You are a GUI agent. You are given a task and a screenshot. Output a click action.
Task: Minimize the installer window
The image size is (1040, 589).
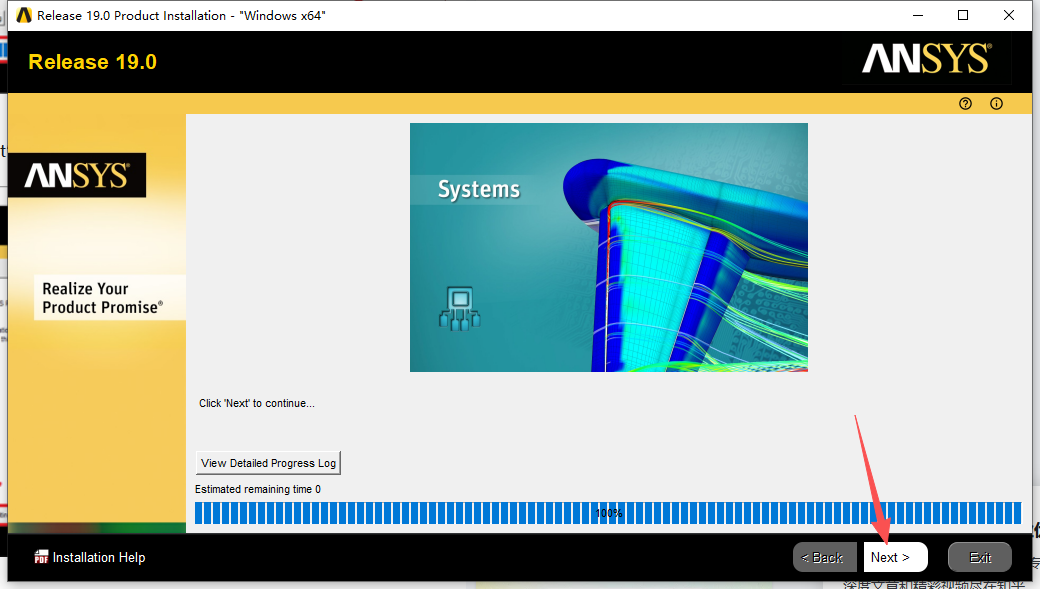[917, 15]
